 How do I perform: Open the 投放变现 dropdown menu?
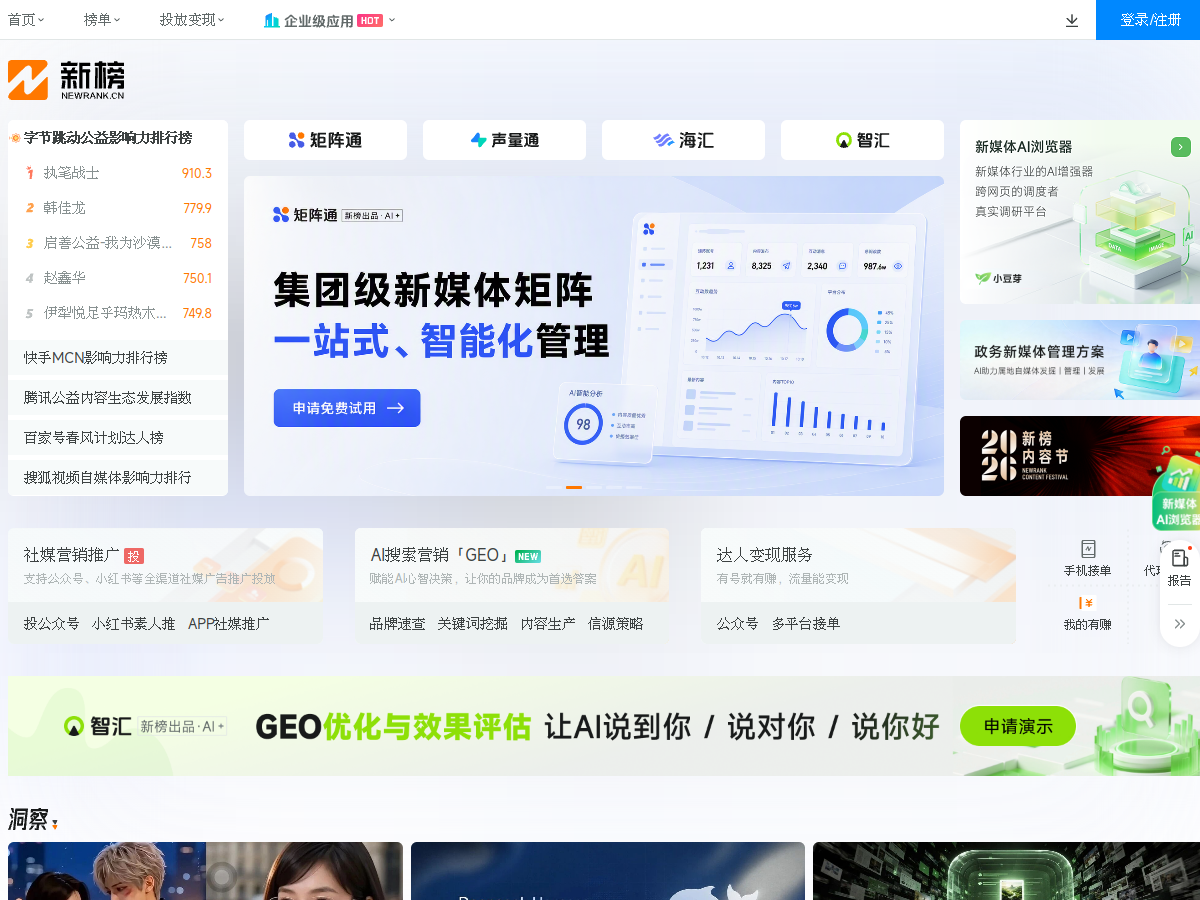click(192, 20)
